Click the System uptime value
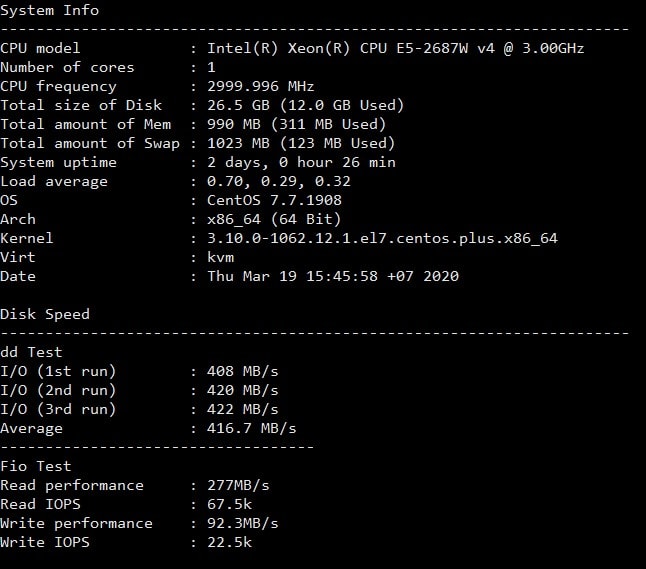This screenshot has width=646, height=569. tap(301, 162)
